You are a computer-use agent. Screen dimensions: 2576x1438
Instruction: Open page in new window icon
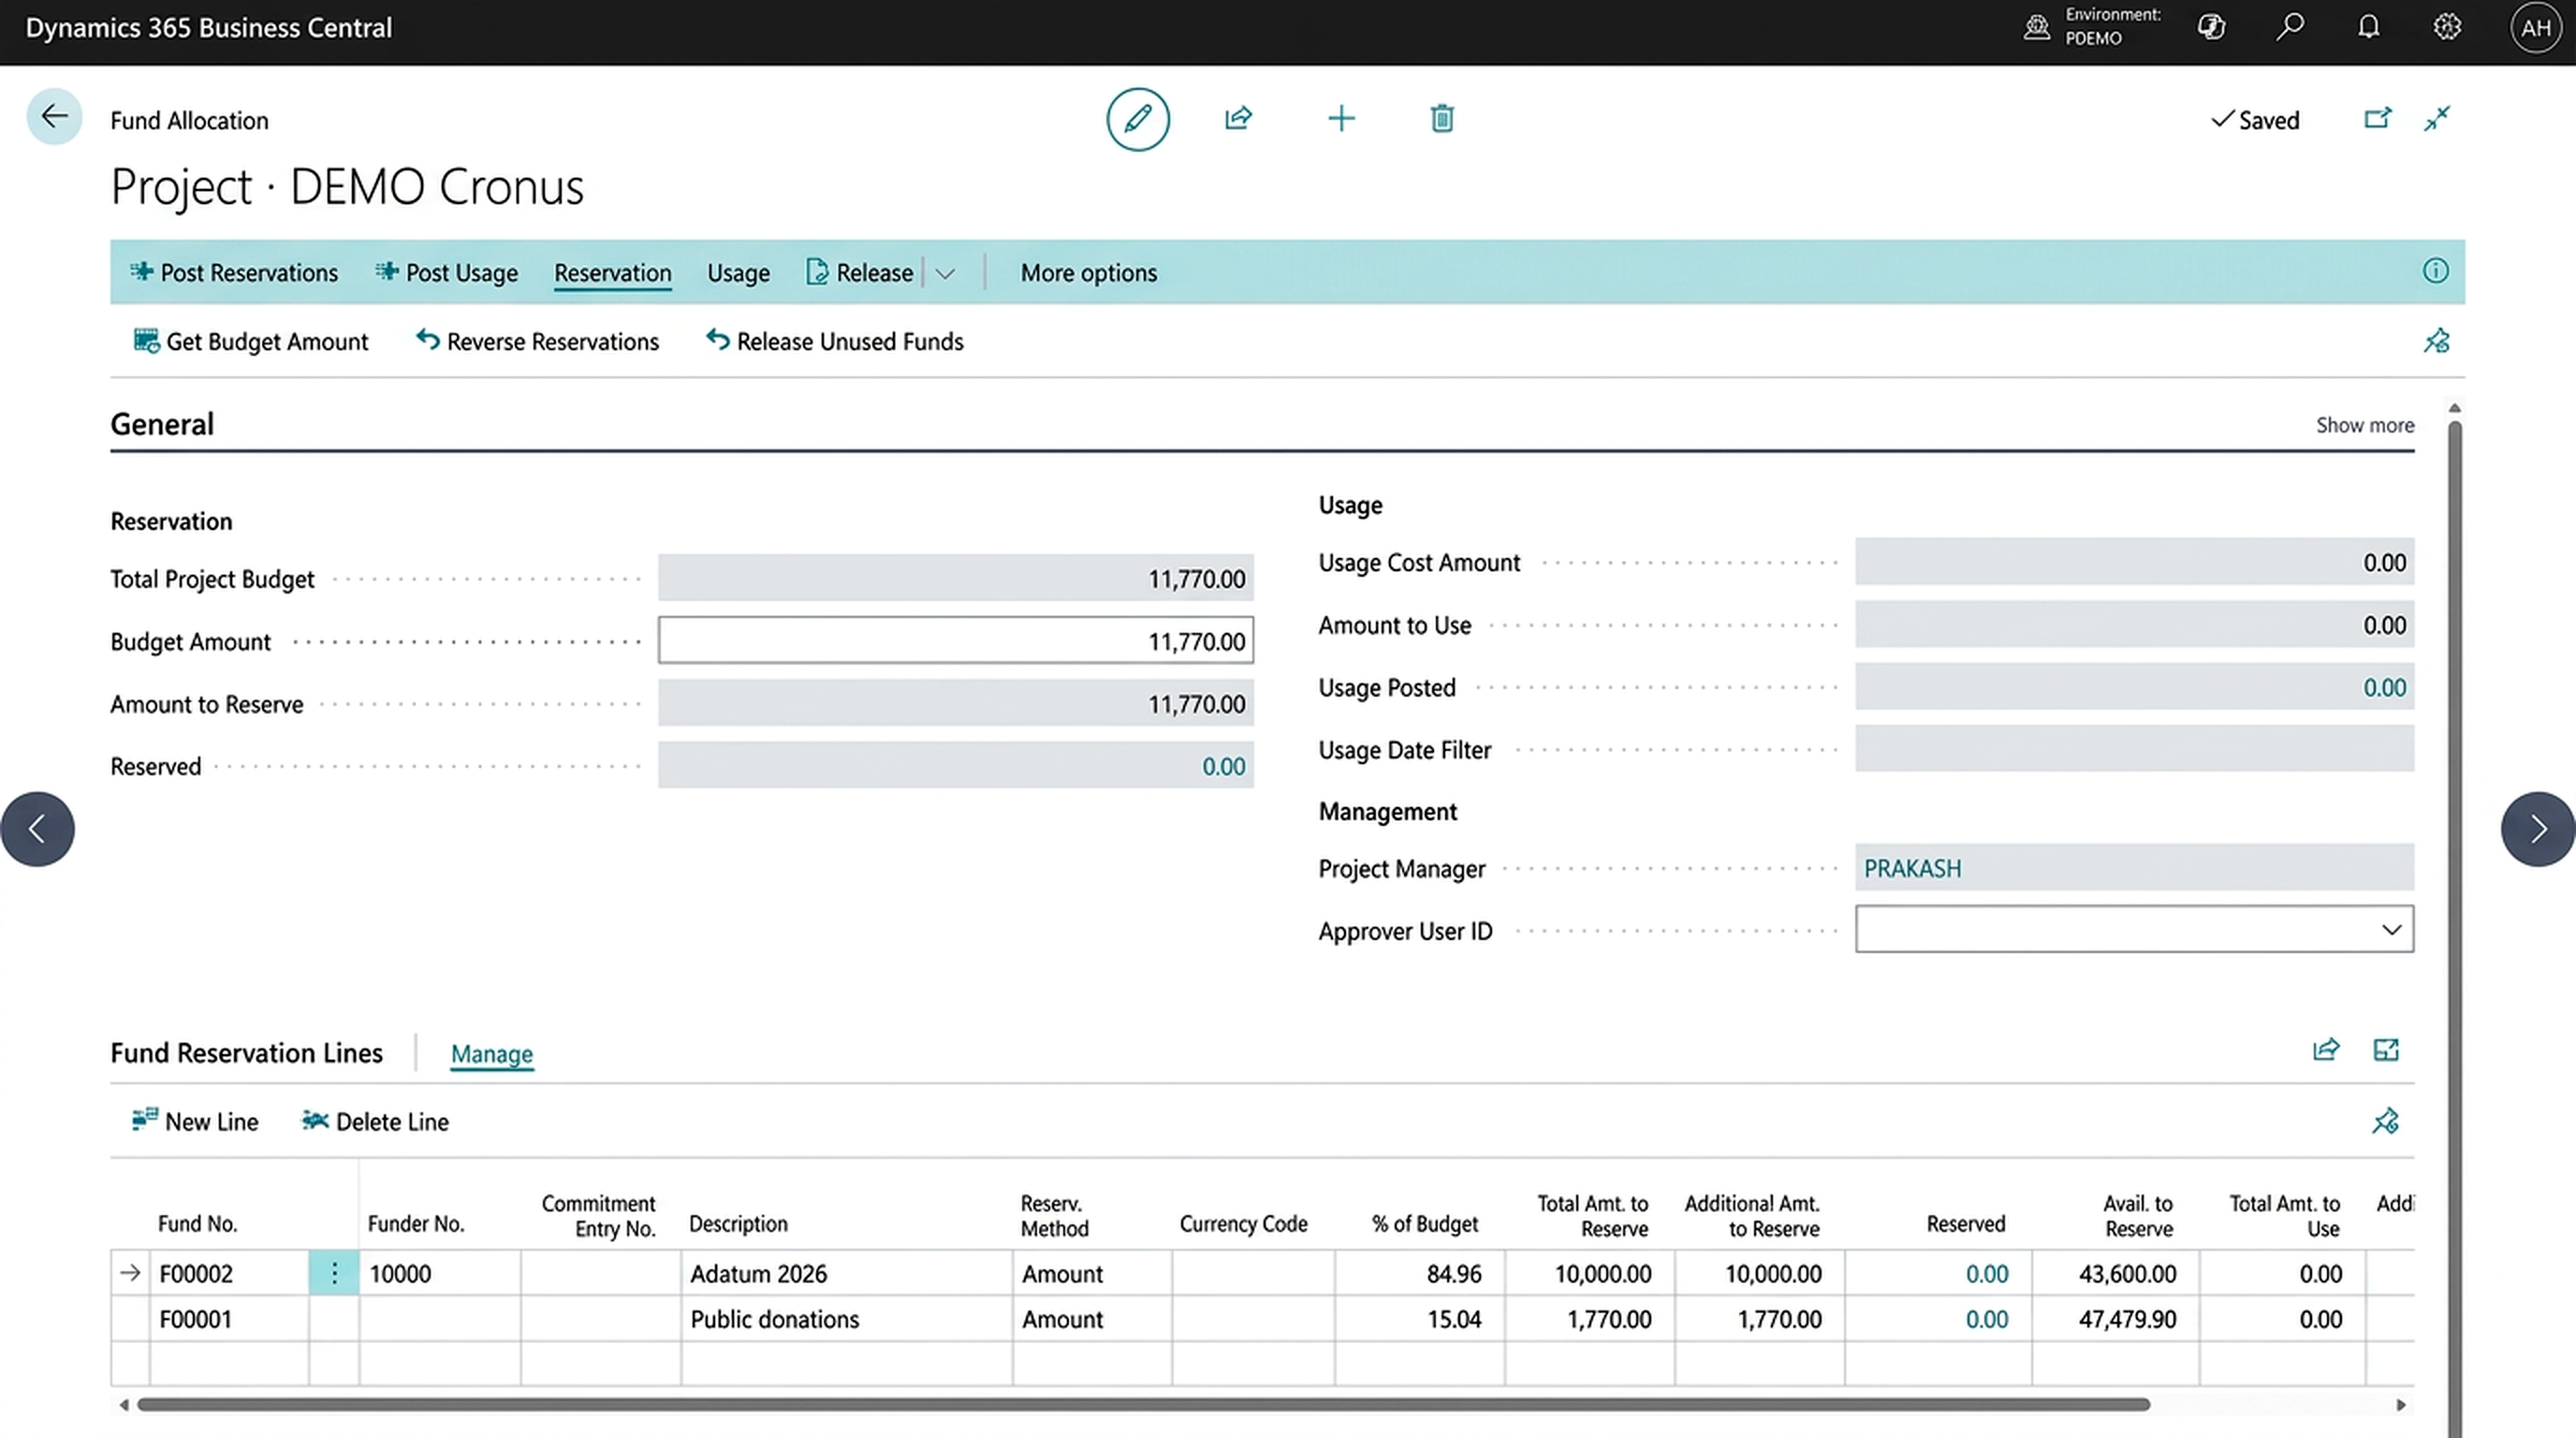(2377, 119)
